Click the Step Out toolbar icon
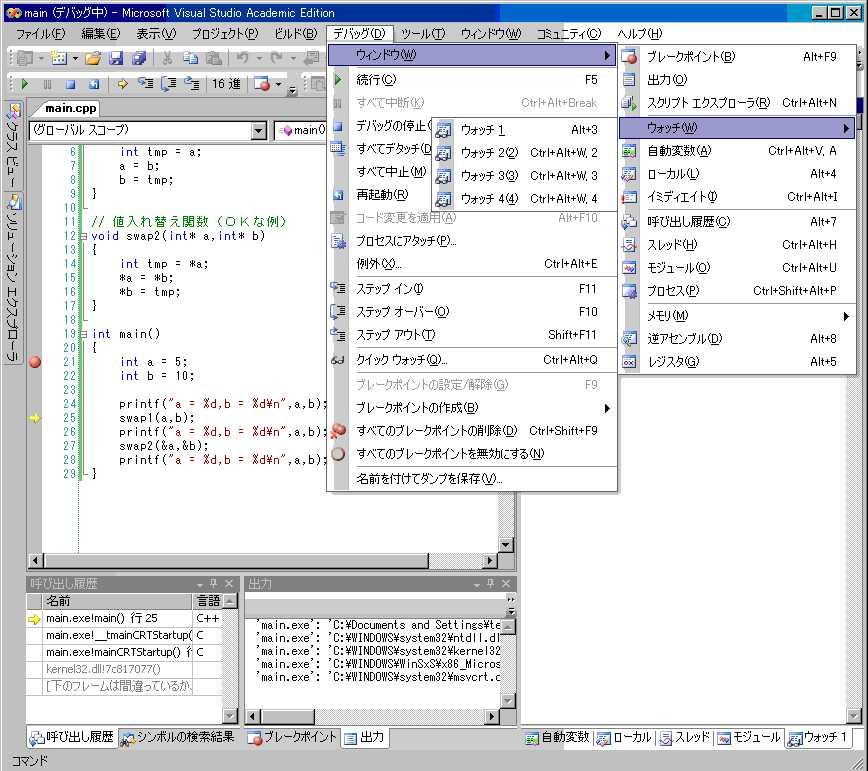The image size is (868, 771). tap(192, 84)
